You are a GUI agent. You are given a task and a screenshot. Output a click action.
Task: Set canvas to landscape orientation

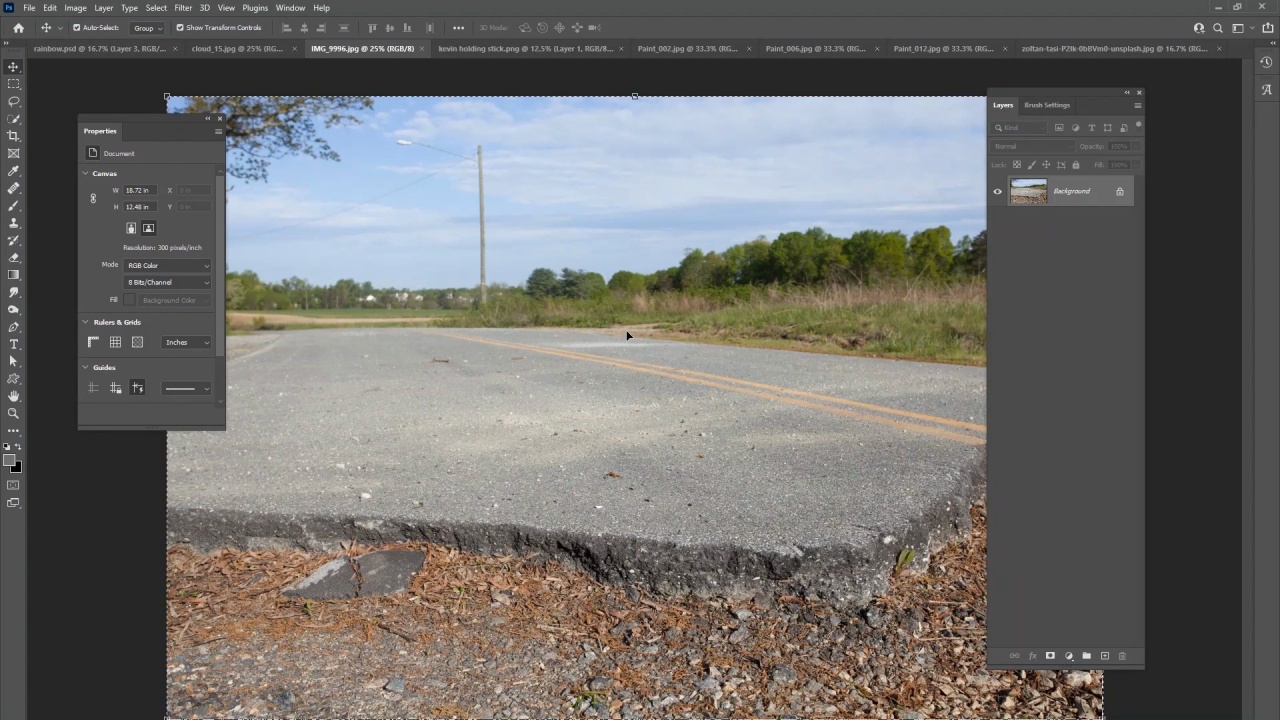tap(148, 228)
